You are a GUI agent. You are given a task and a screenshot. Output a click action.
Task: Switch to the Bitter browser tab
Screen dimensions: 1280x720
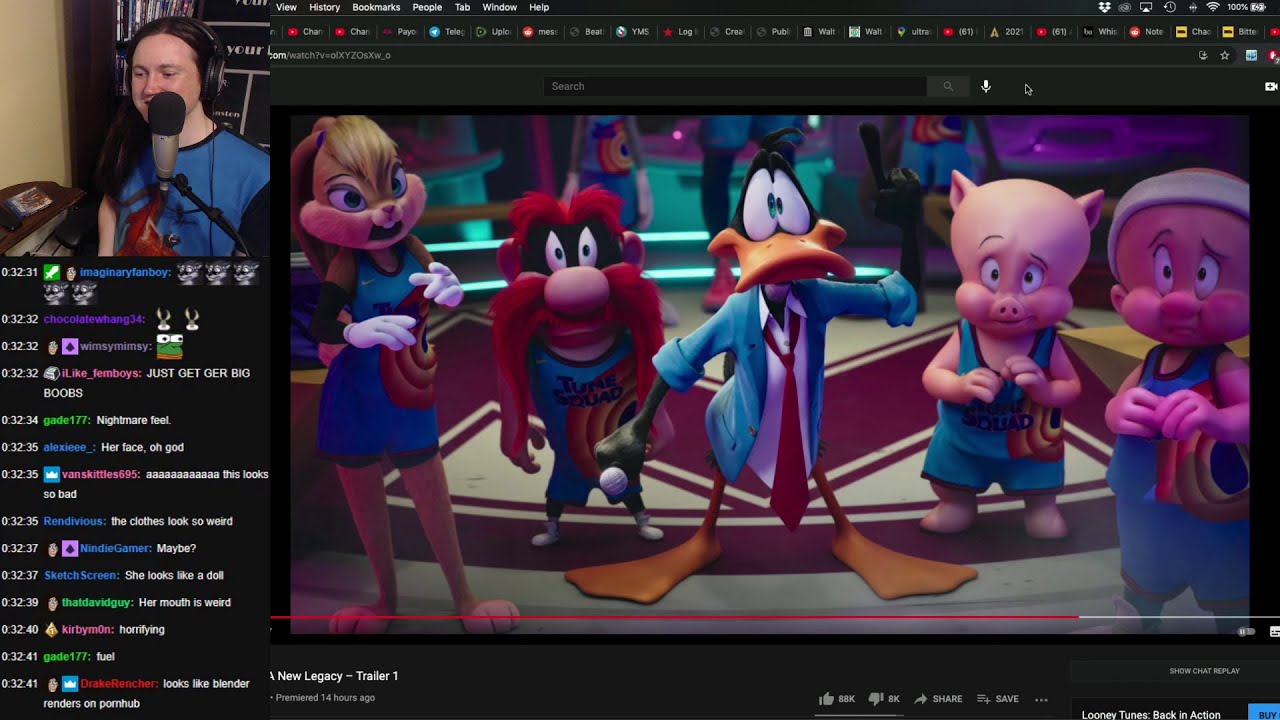[1241, 32]
